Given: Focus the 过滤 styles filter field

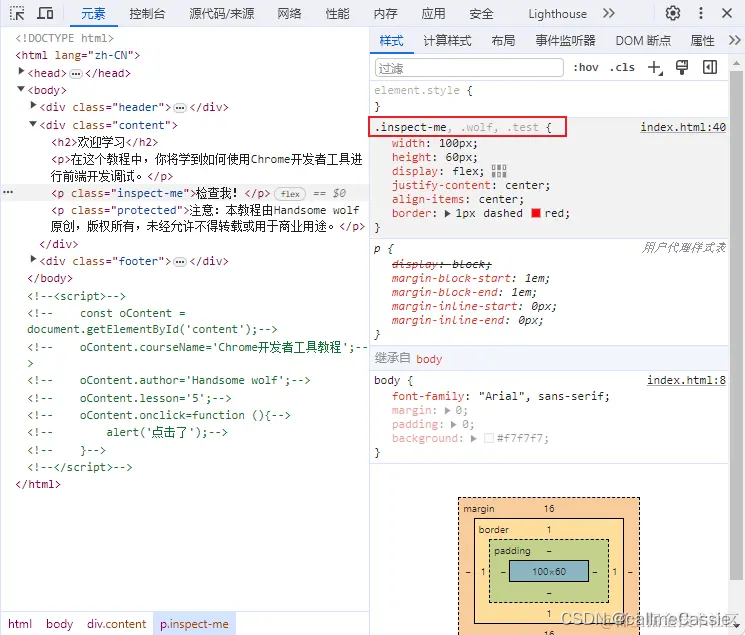Looking at the screenshot, I should [469, 68].
